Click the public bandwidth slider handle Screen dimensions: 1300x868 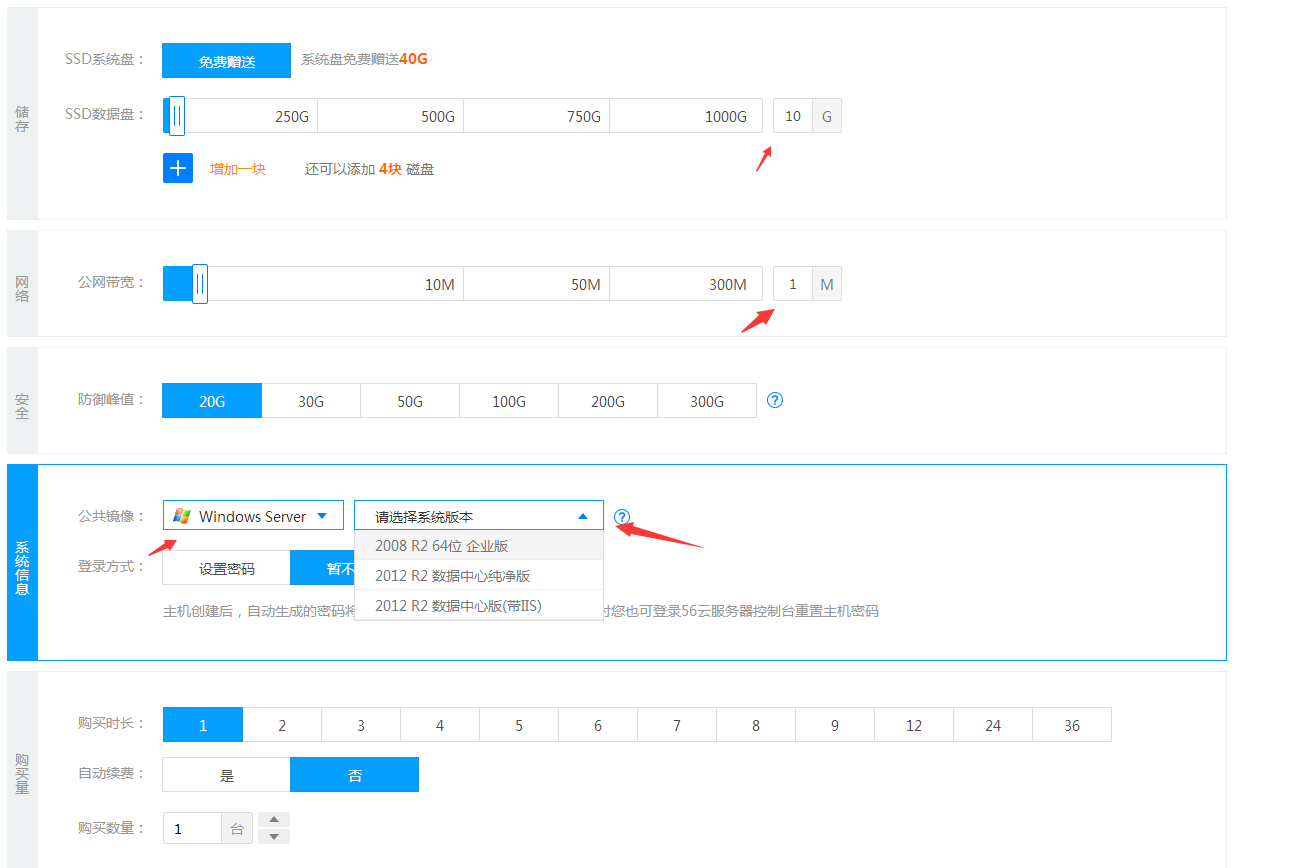click(200, 284)
